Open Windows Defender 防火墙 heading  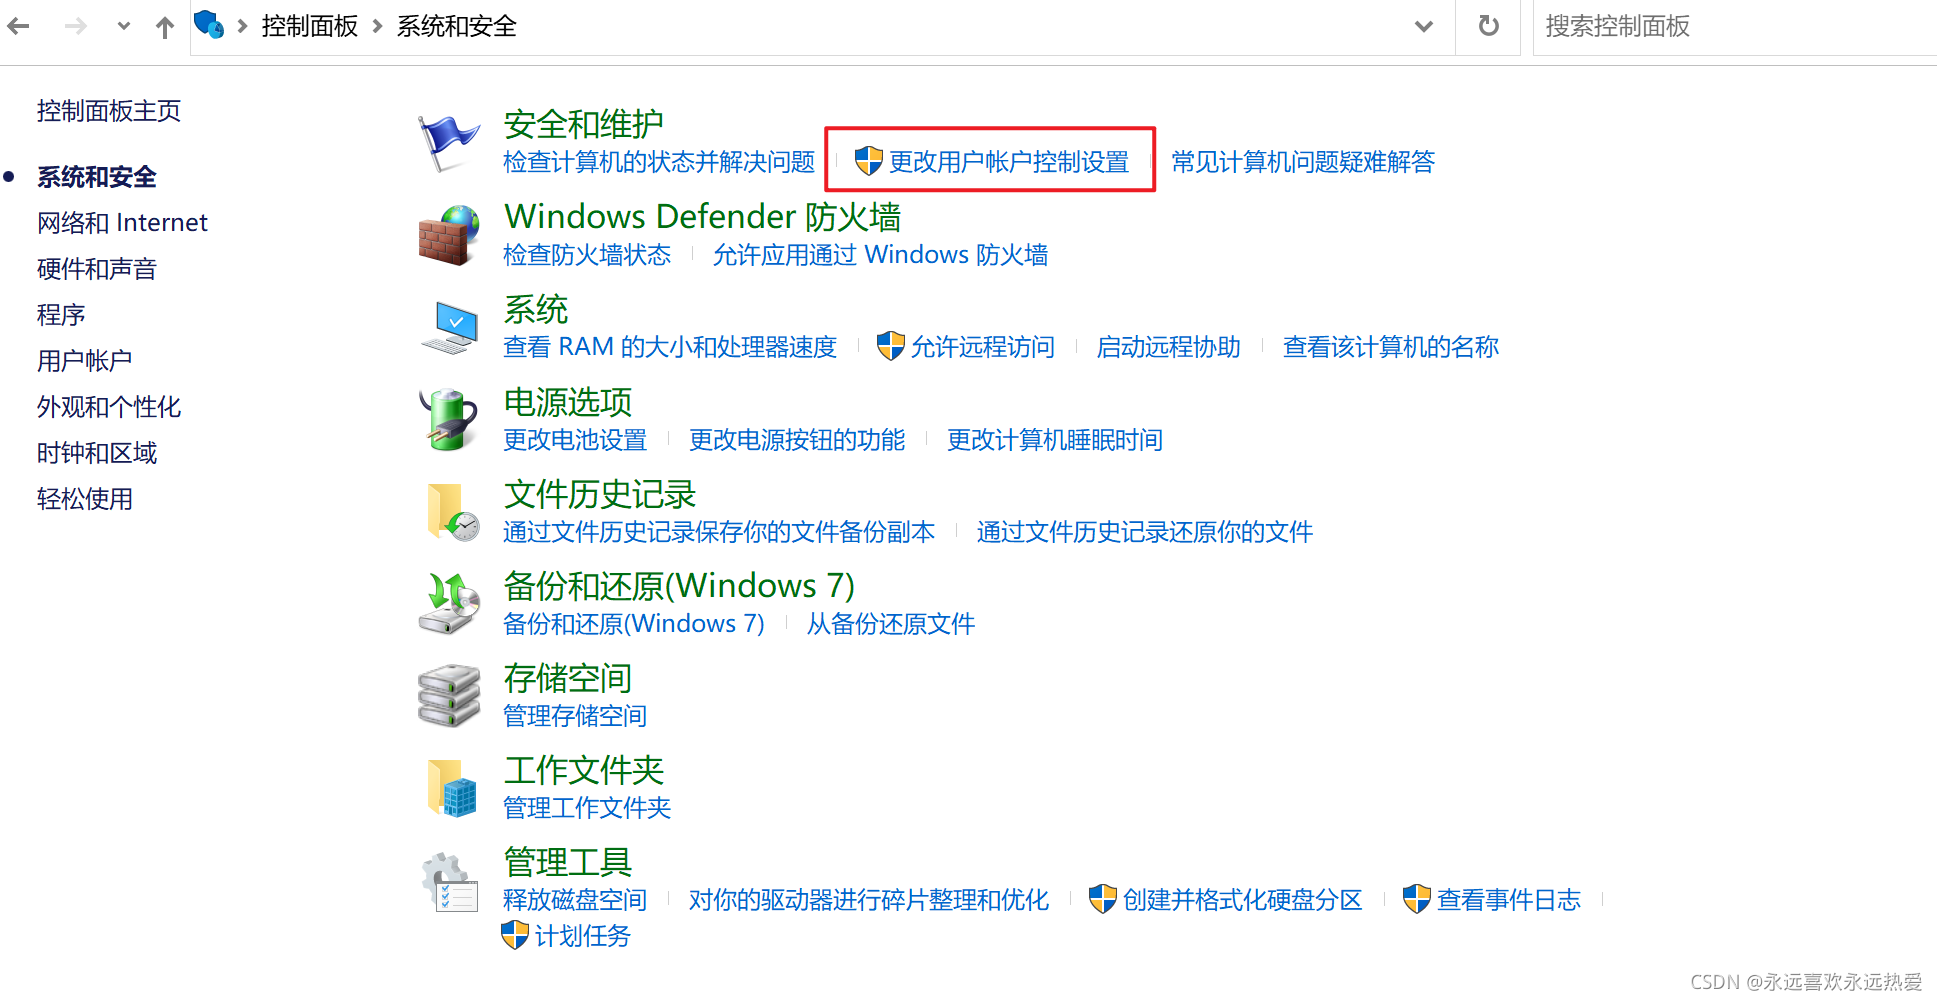coord(703,216)
